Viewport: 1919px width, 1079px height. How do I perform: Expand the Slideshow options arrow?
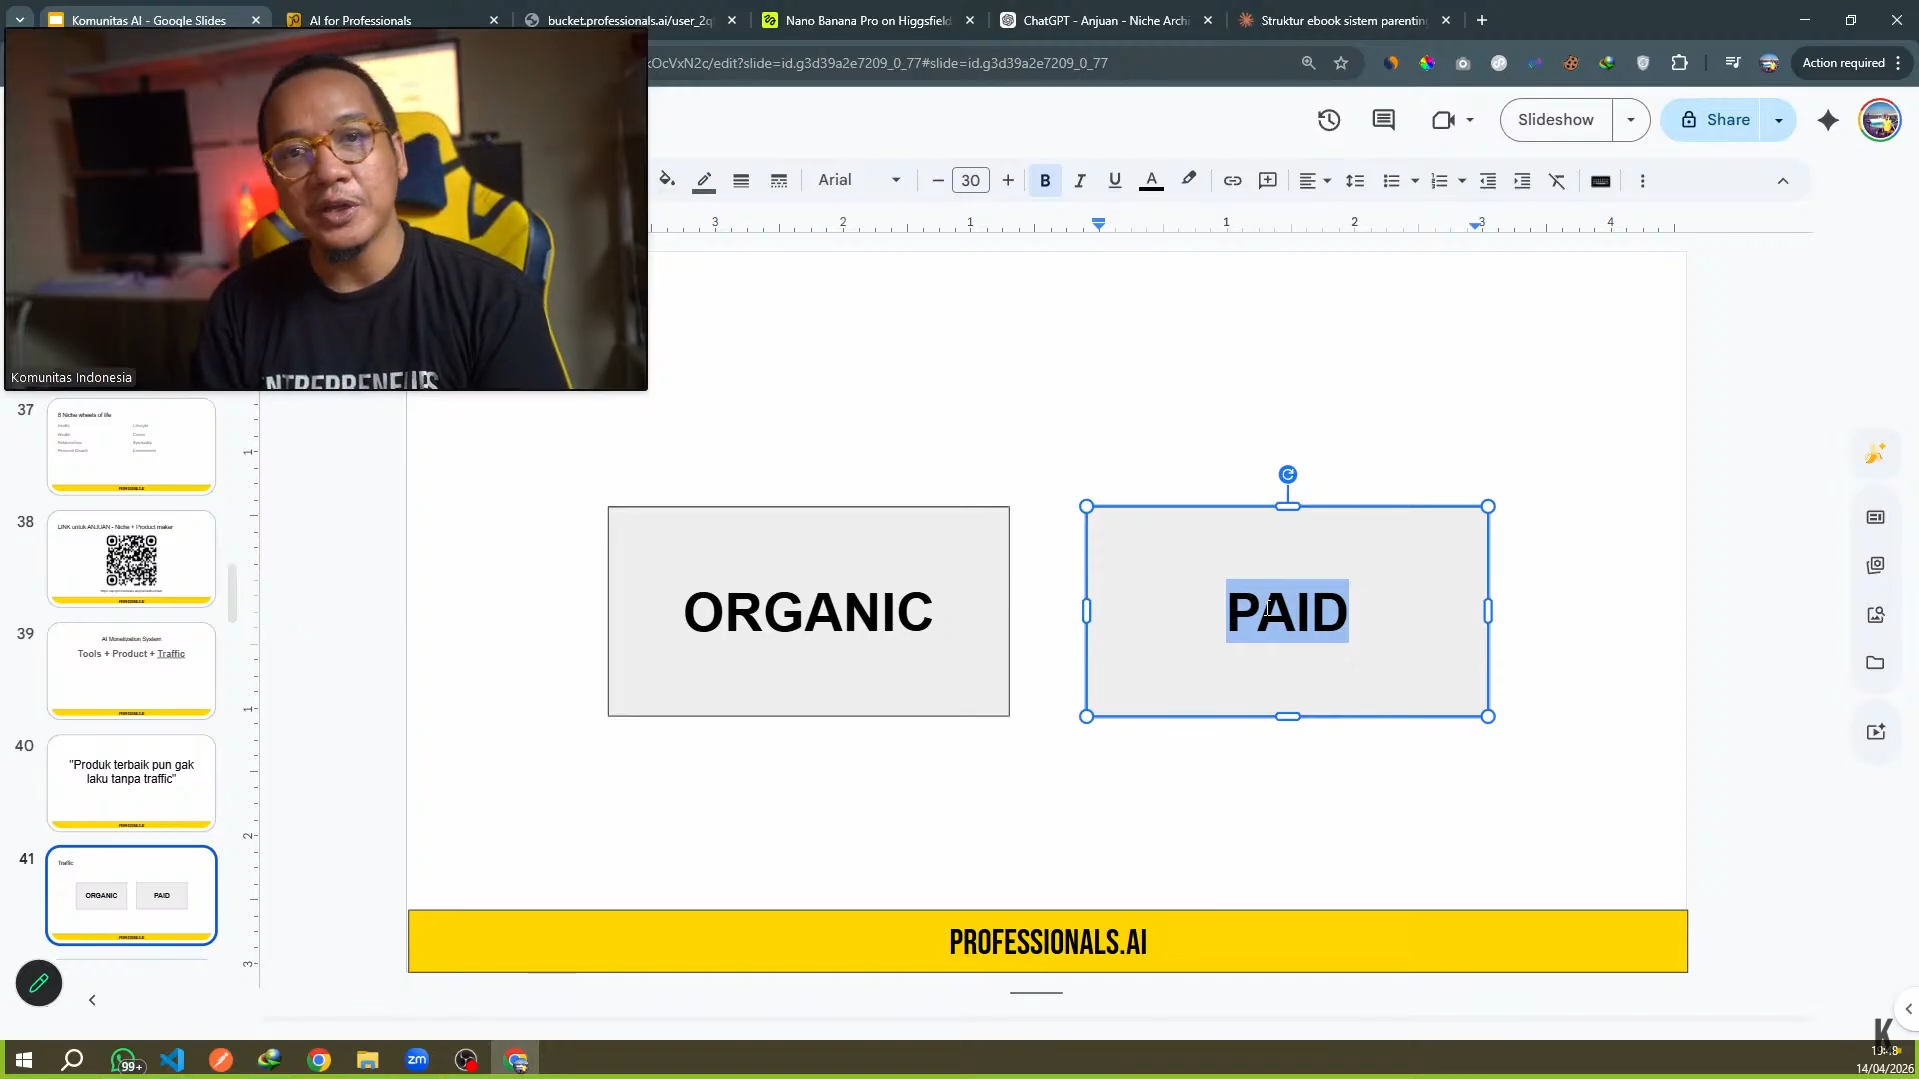point(1631,120)
